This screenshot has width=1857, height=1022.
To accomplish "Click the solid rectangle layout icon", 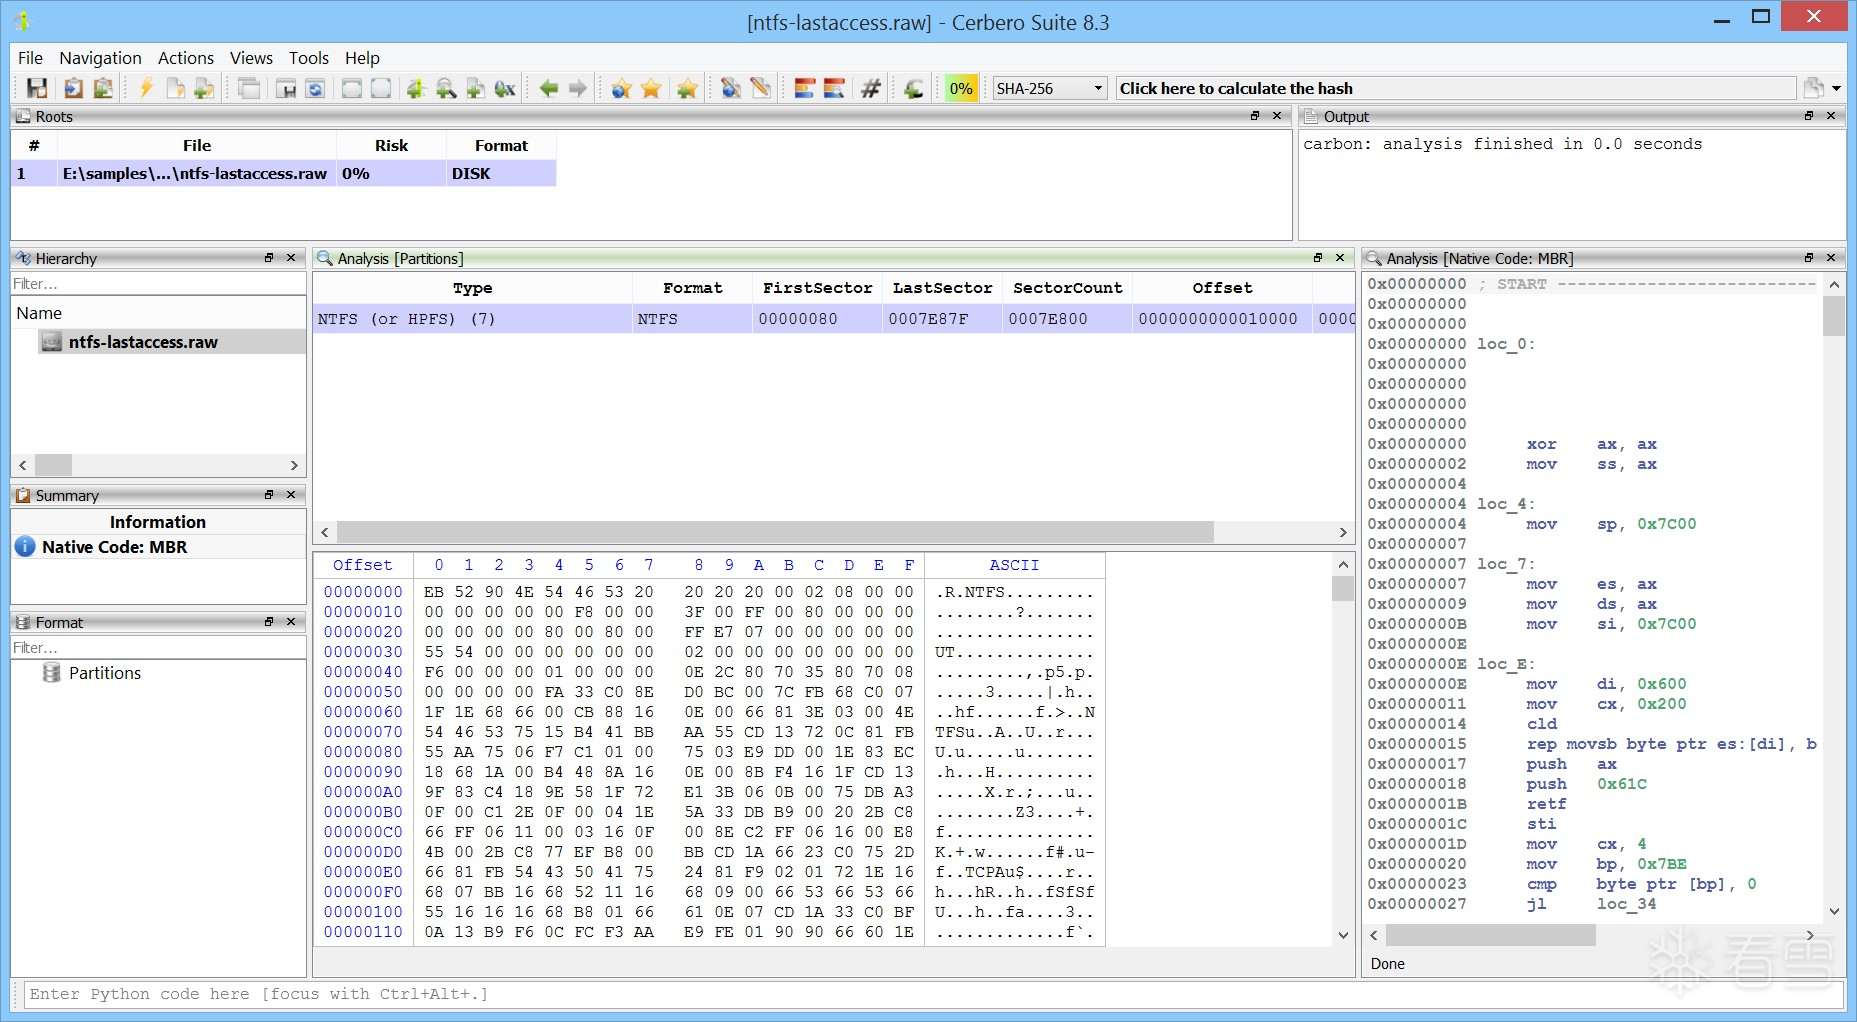I will click(x=352, y=88).
